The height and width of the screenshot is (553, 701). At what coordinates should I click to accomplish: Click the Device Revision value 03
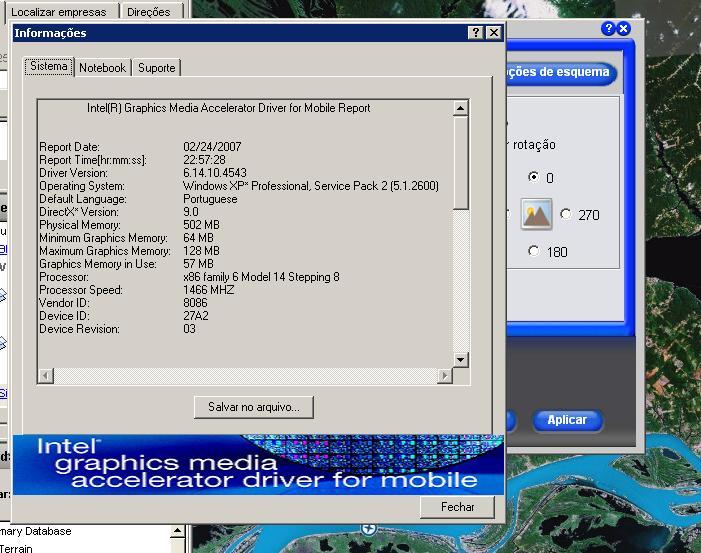pyautogui.click(x=190, y=329)
